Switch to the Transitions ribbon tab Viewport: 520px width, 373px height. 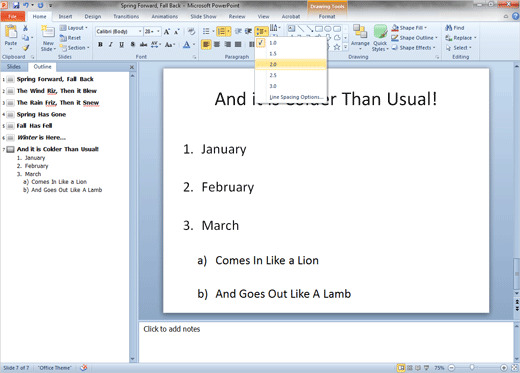tap(126, 16)
